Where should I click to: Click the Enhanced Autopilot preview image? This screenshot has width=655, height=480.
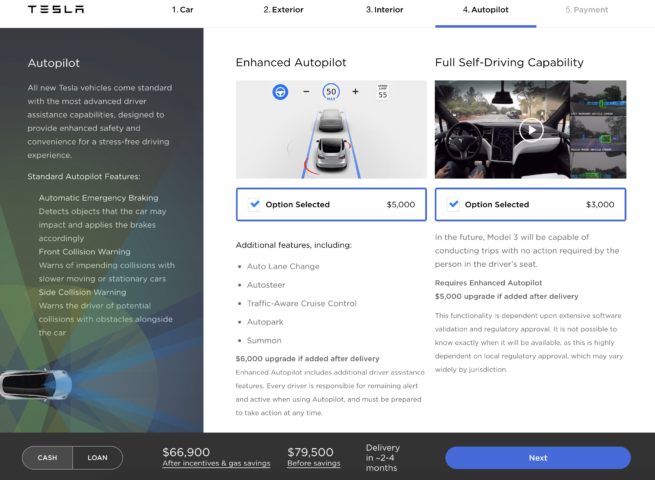coord(331,130)
